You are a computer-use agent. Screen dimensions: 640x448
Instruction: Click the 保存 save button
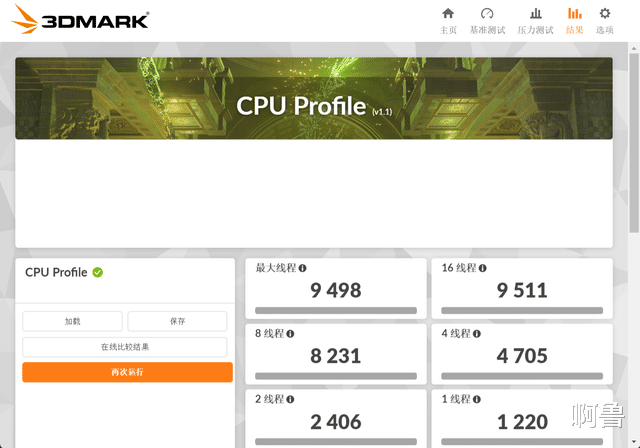point(177,321)
